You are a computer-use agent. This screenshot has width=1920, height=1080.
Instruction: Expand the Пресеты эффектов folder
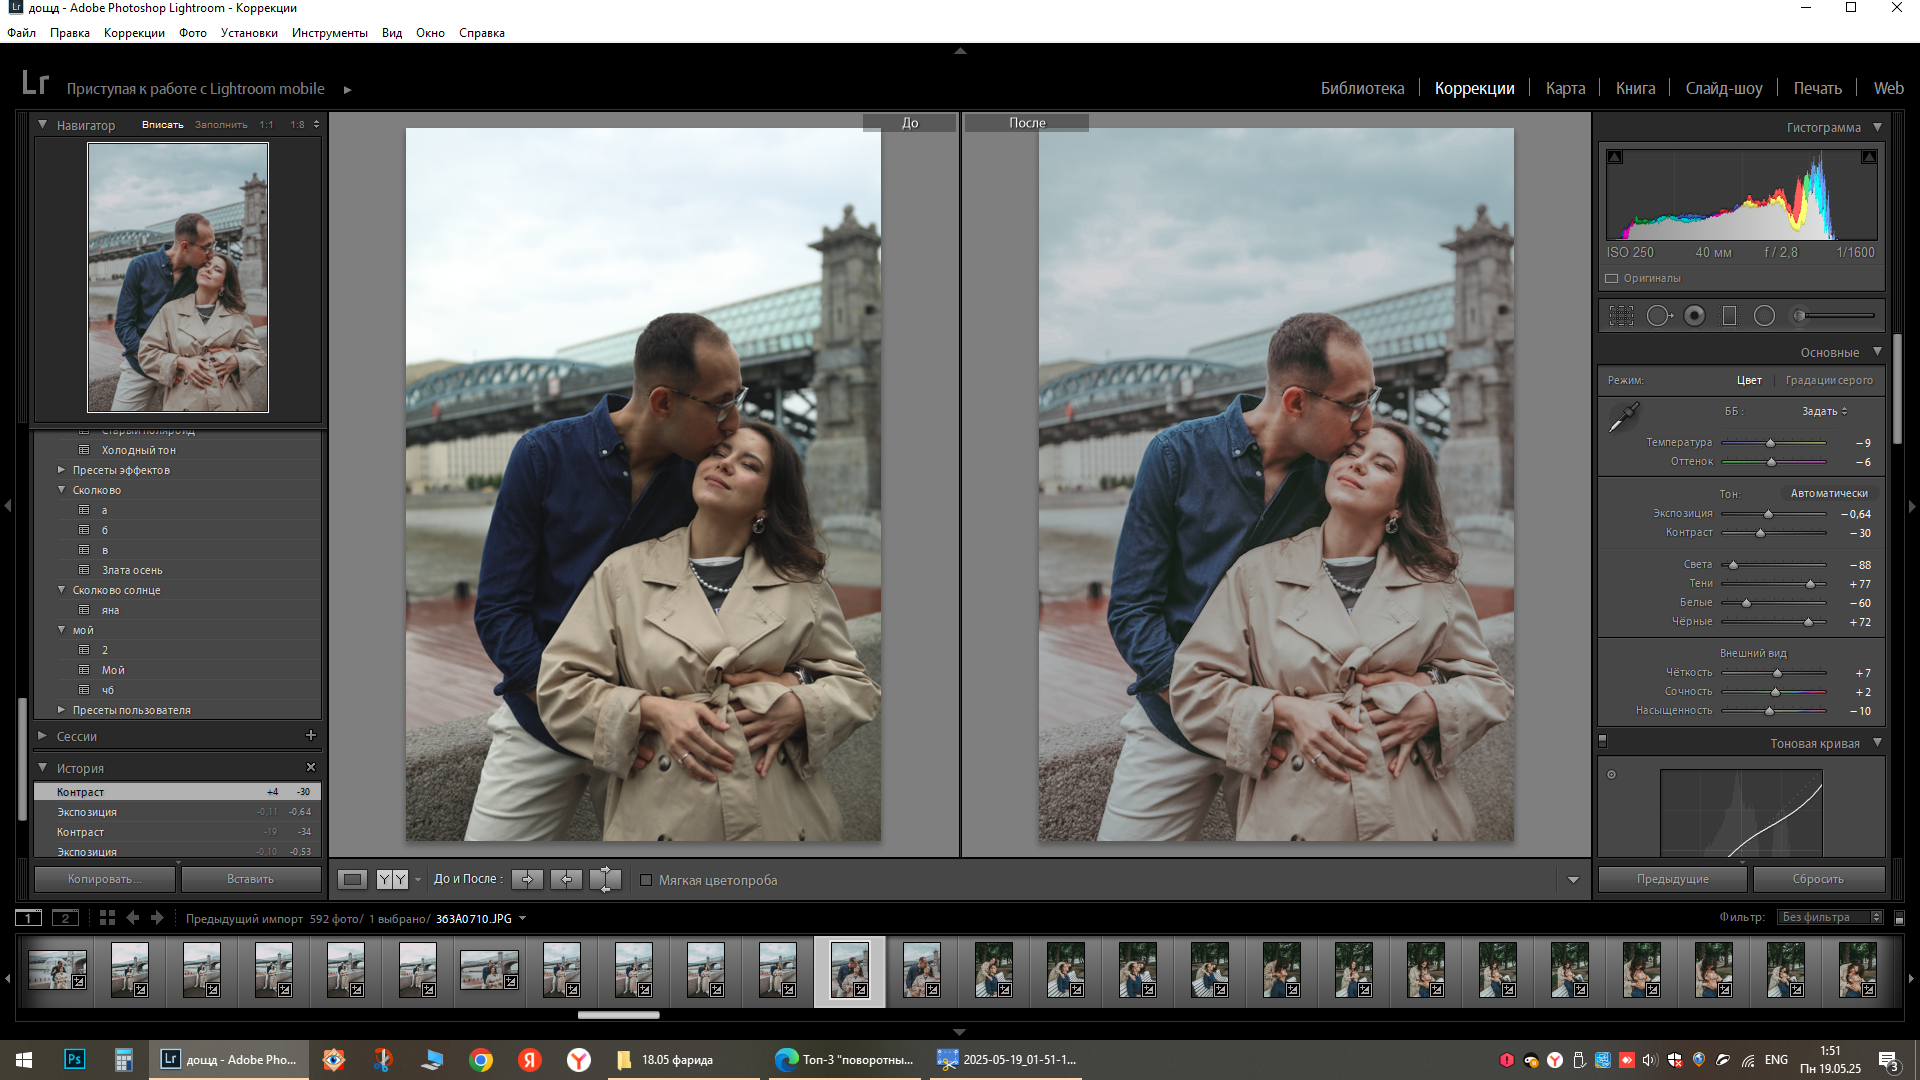pos(62,470)
